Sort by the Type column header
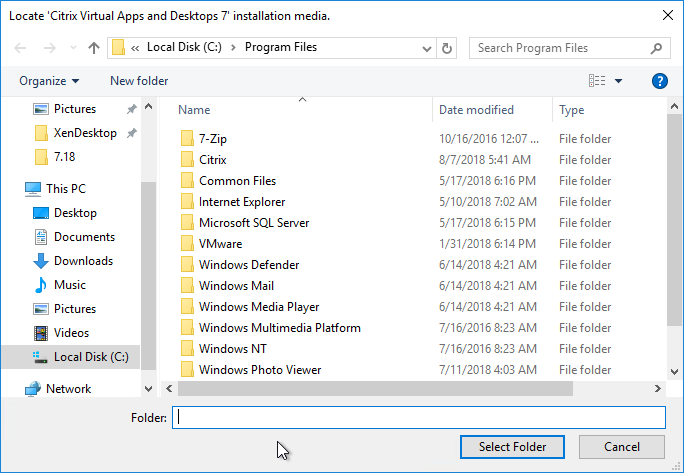The image size is (684, 473). click(571, 110)
